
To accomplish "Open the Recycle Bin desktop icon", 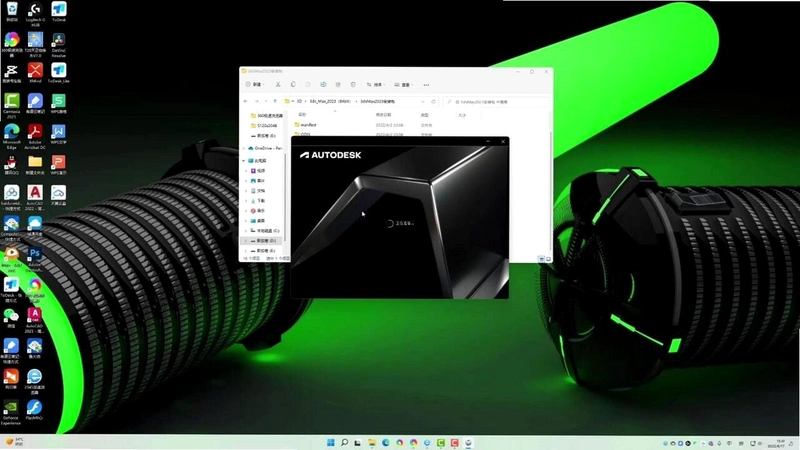I will click(x=11, y=11).
